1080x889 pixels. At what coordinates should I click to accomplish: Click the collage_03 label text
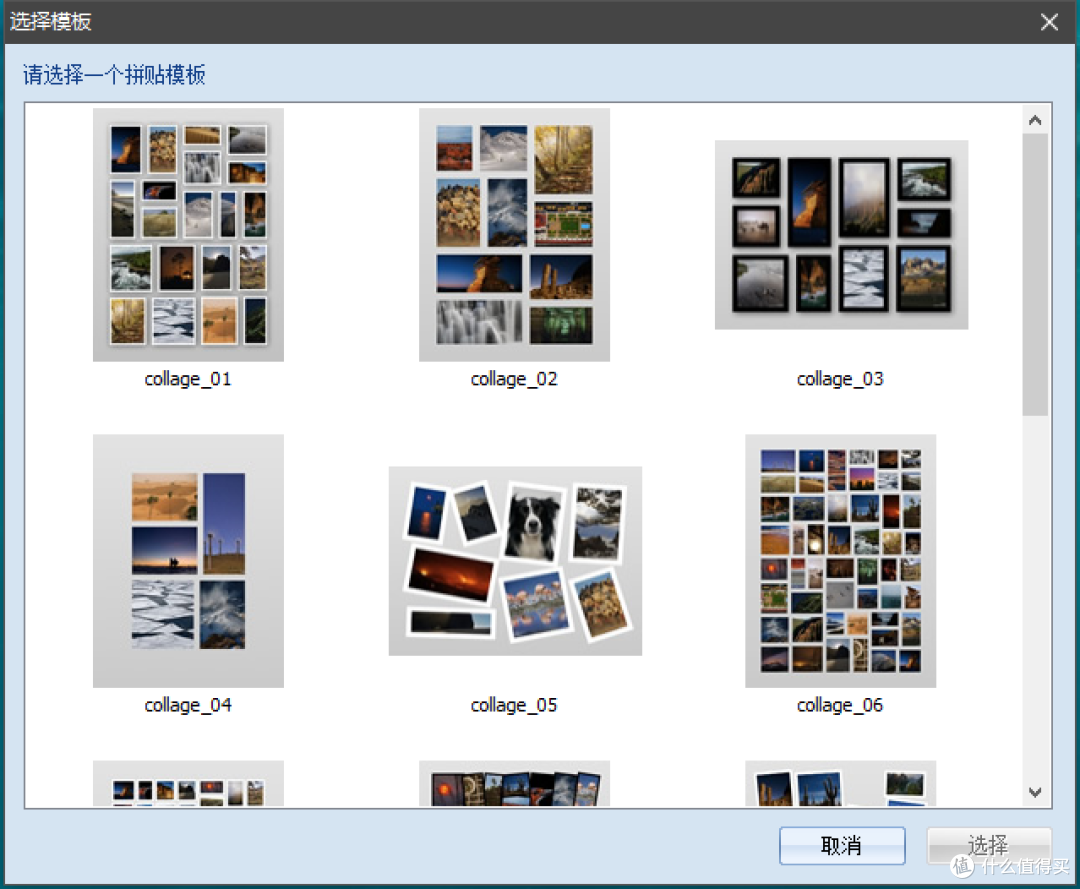tap(840, 379)
